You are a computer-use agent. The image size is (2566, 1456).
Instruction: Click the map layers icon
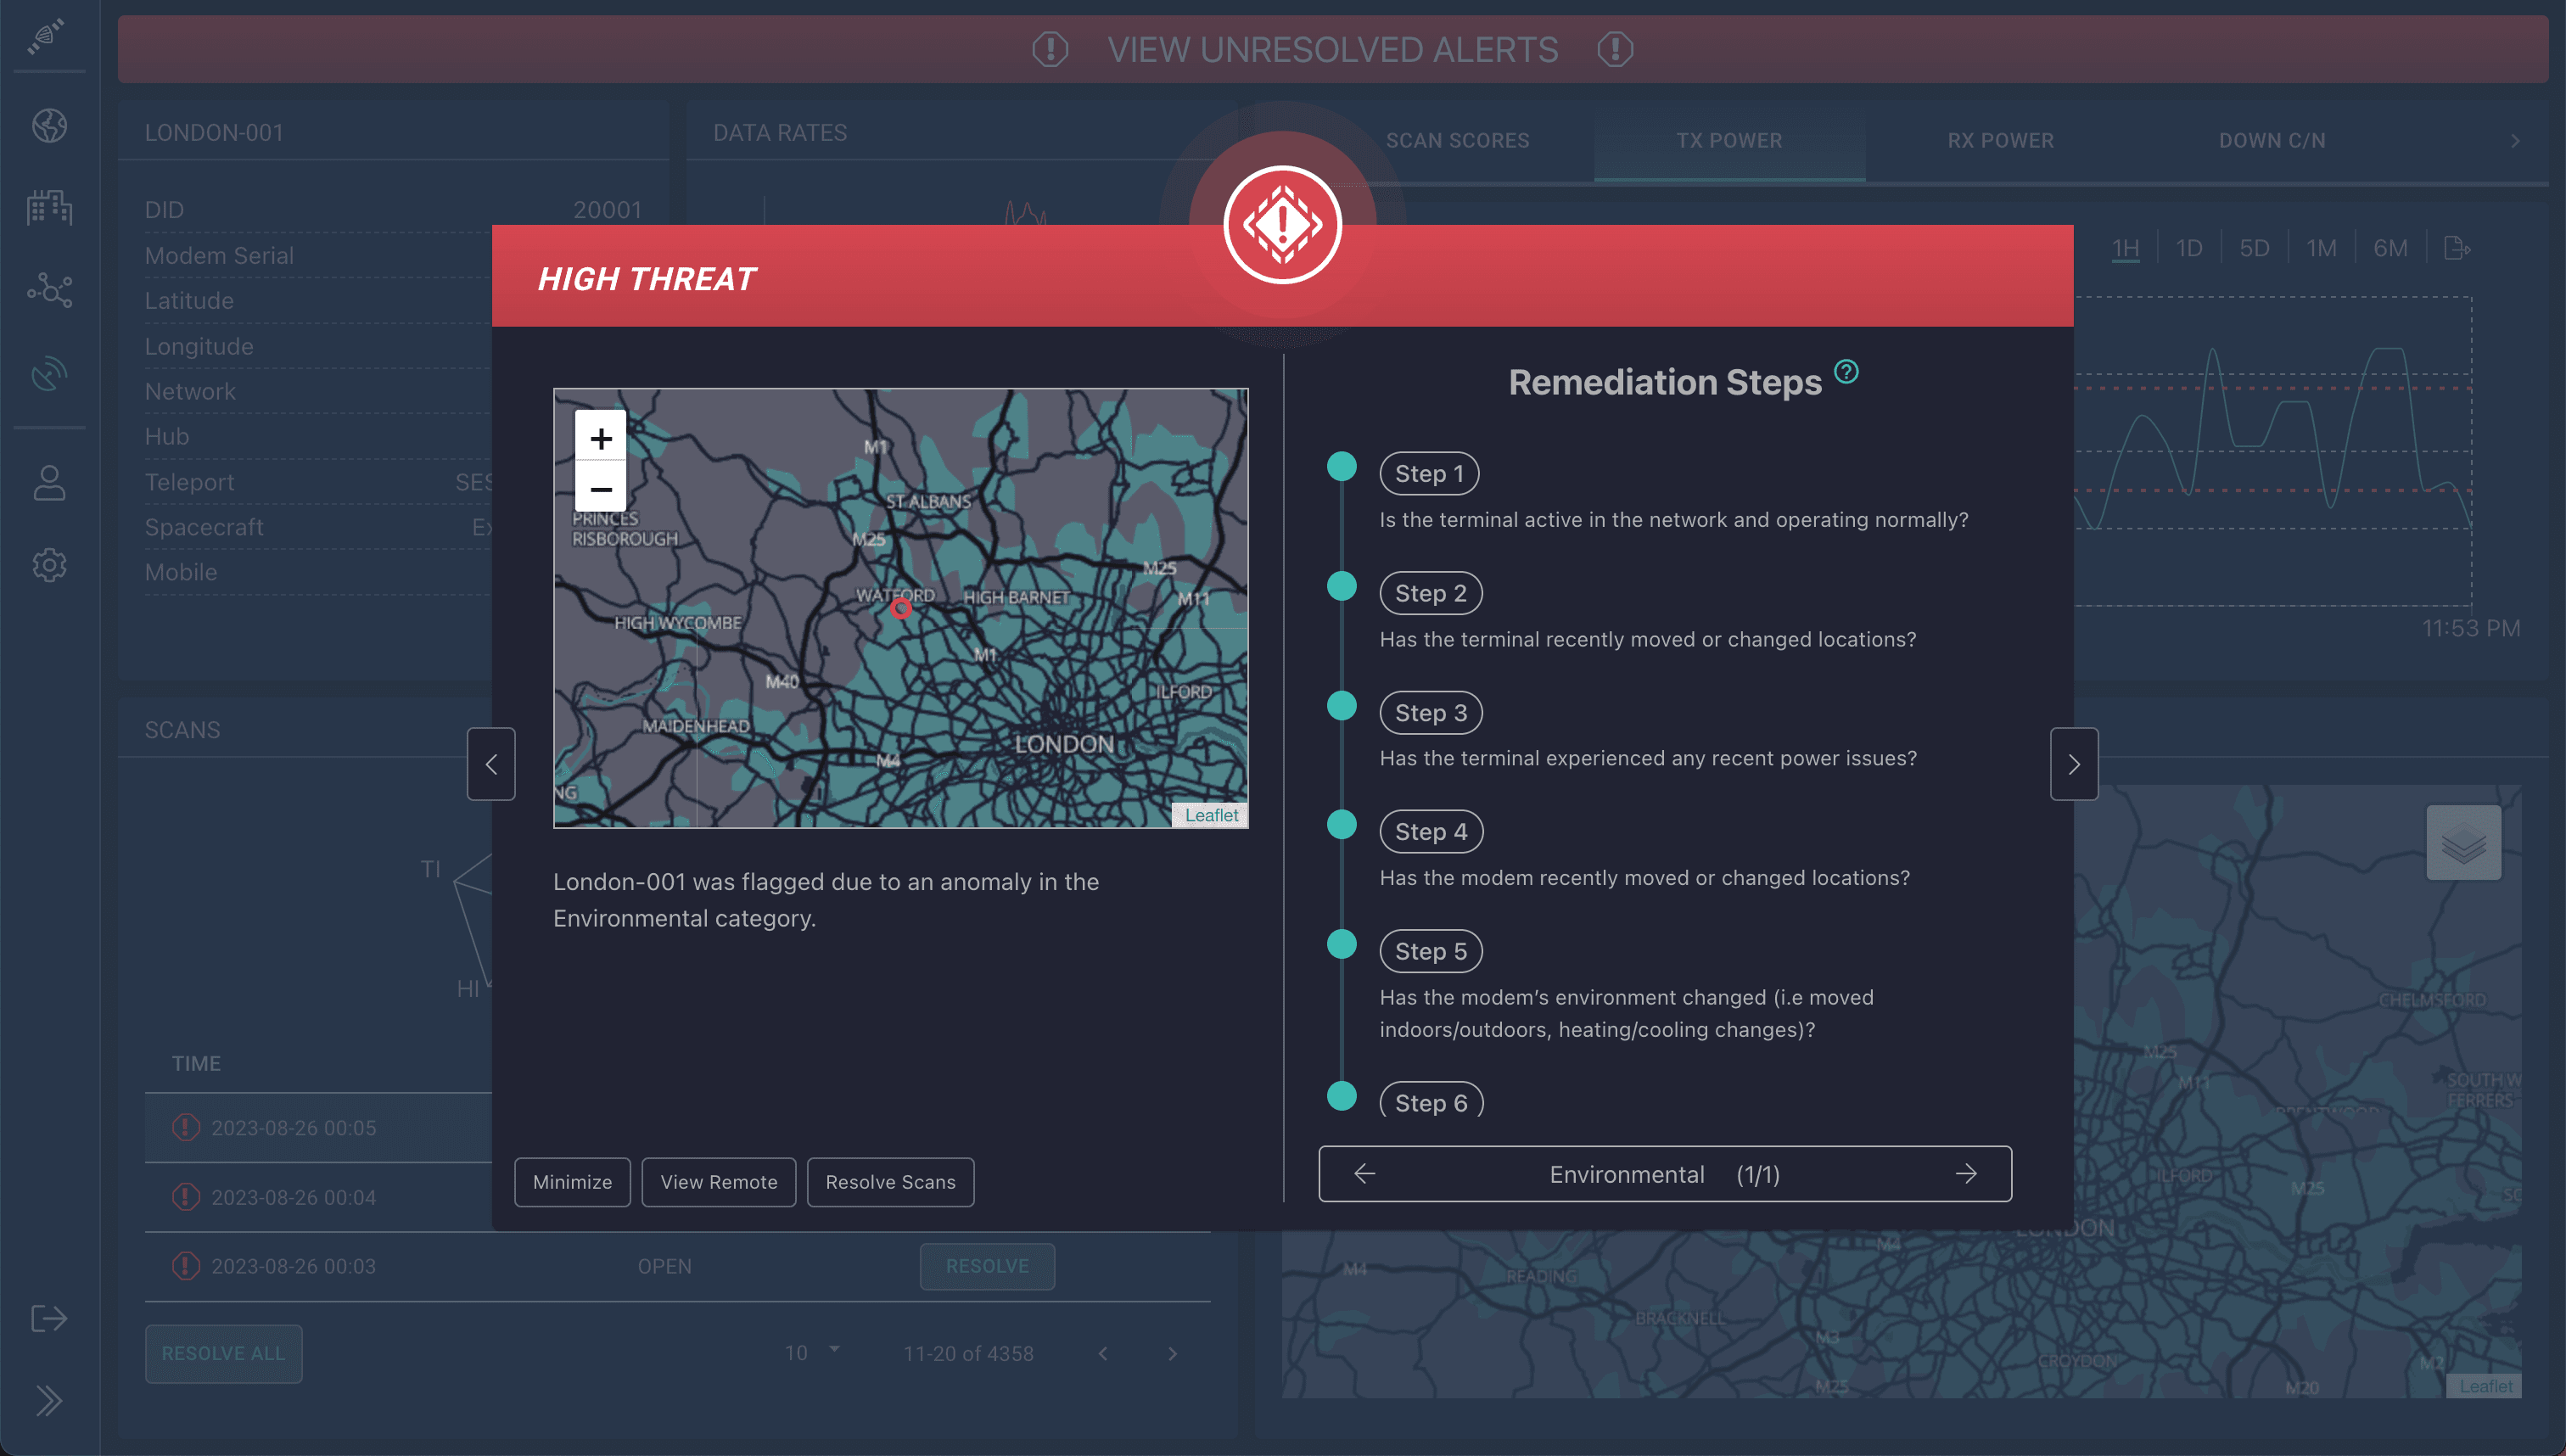[2463, 843]
